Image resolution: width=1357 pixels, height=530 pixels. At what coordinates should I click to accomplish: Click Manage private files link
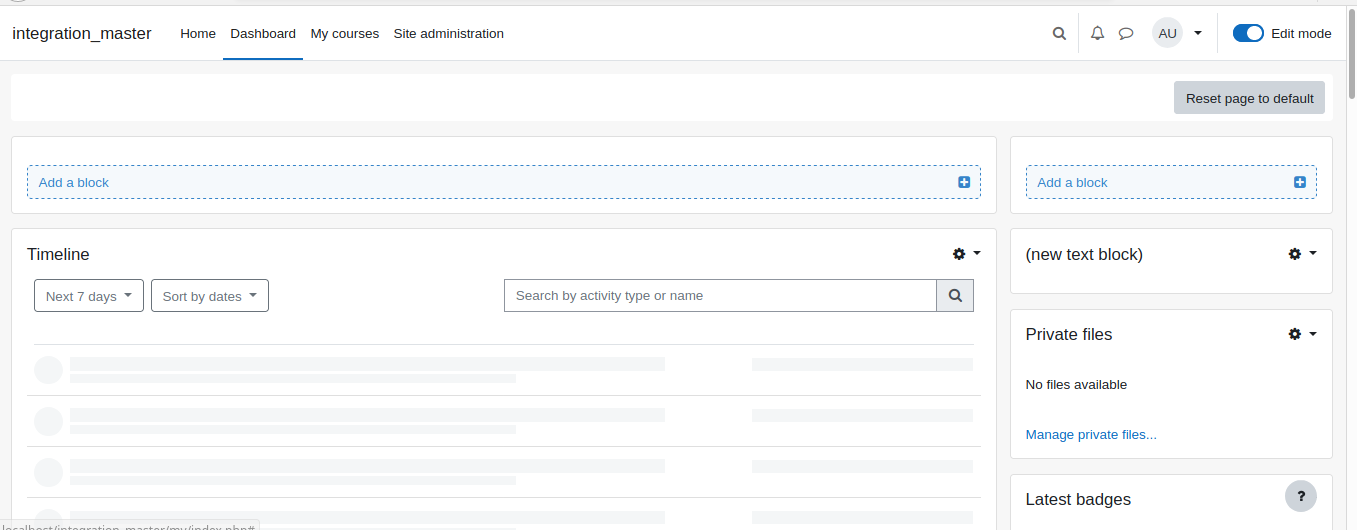[x=1091, y=434]
